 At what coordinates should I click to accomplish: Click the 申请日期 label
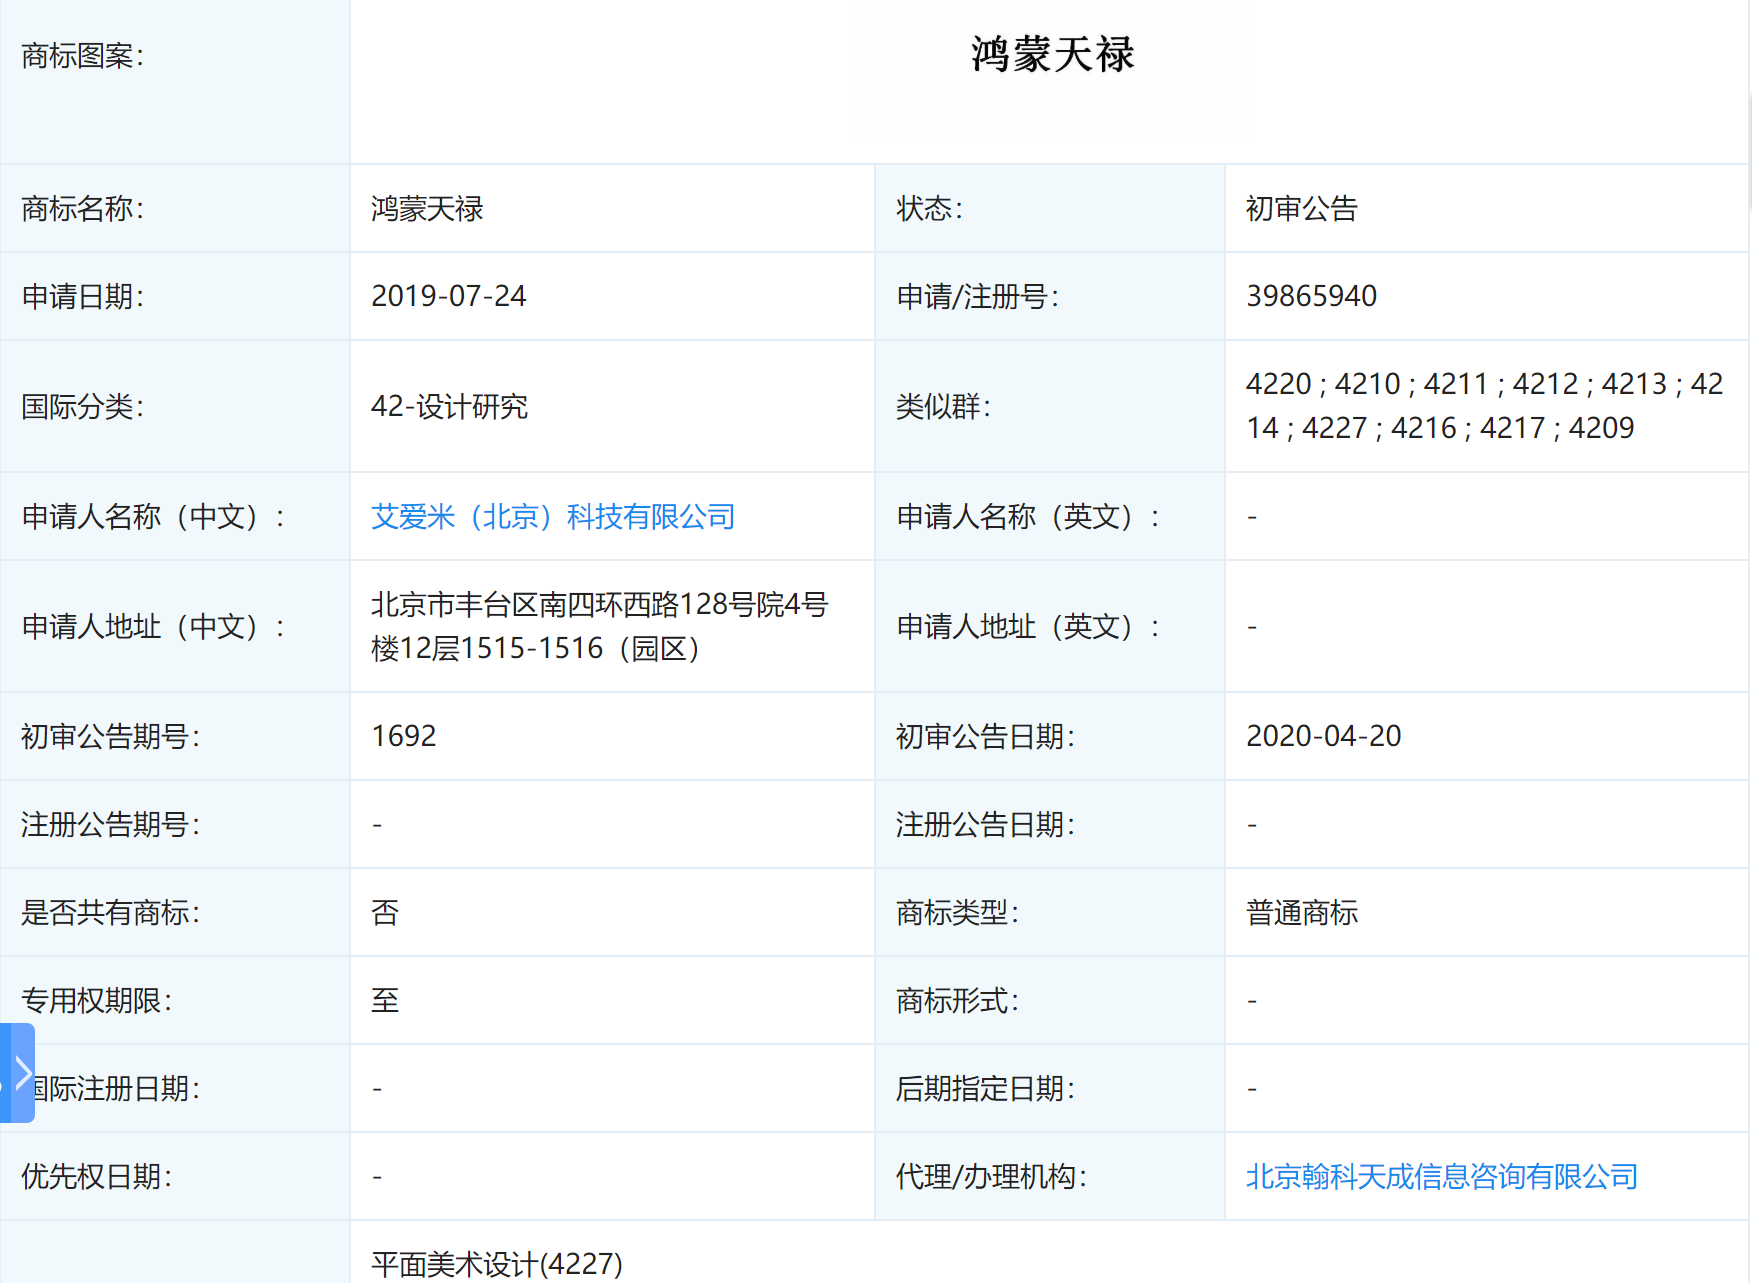coord(83,297)
